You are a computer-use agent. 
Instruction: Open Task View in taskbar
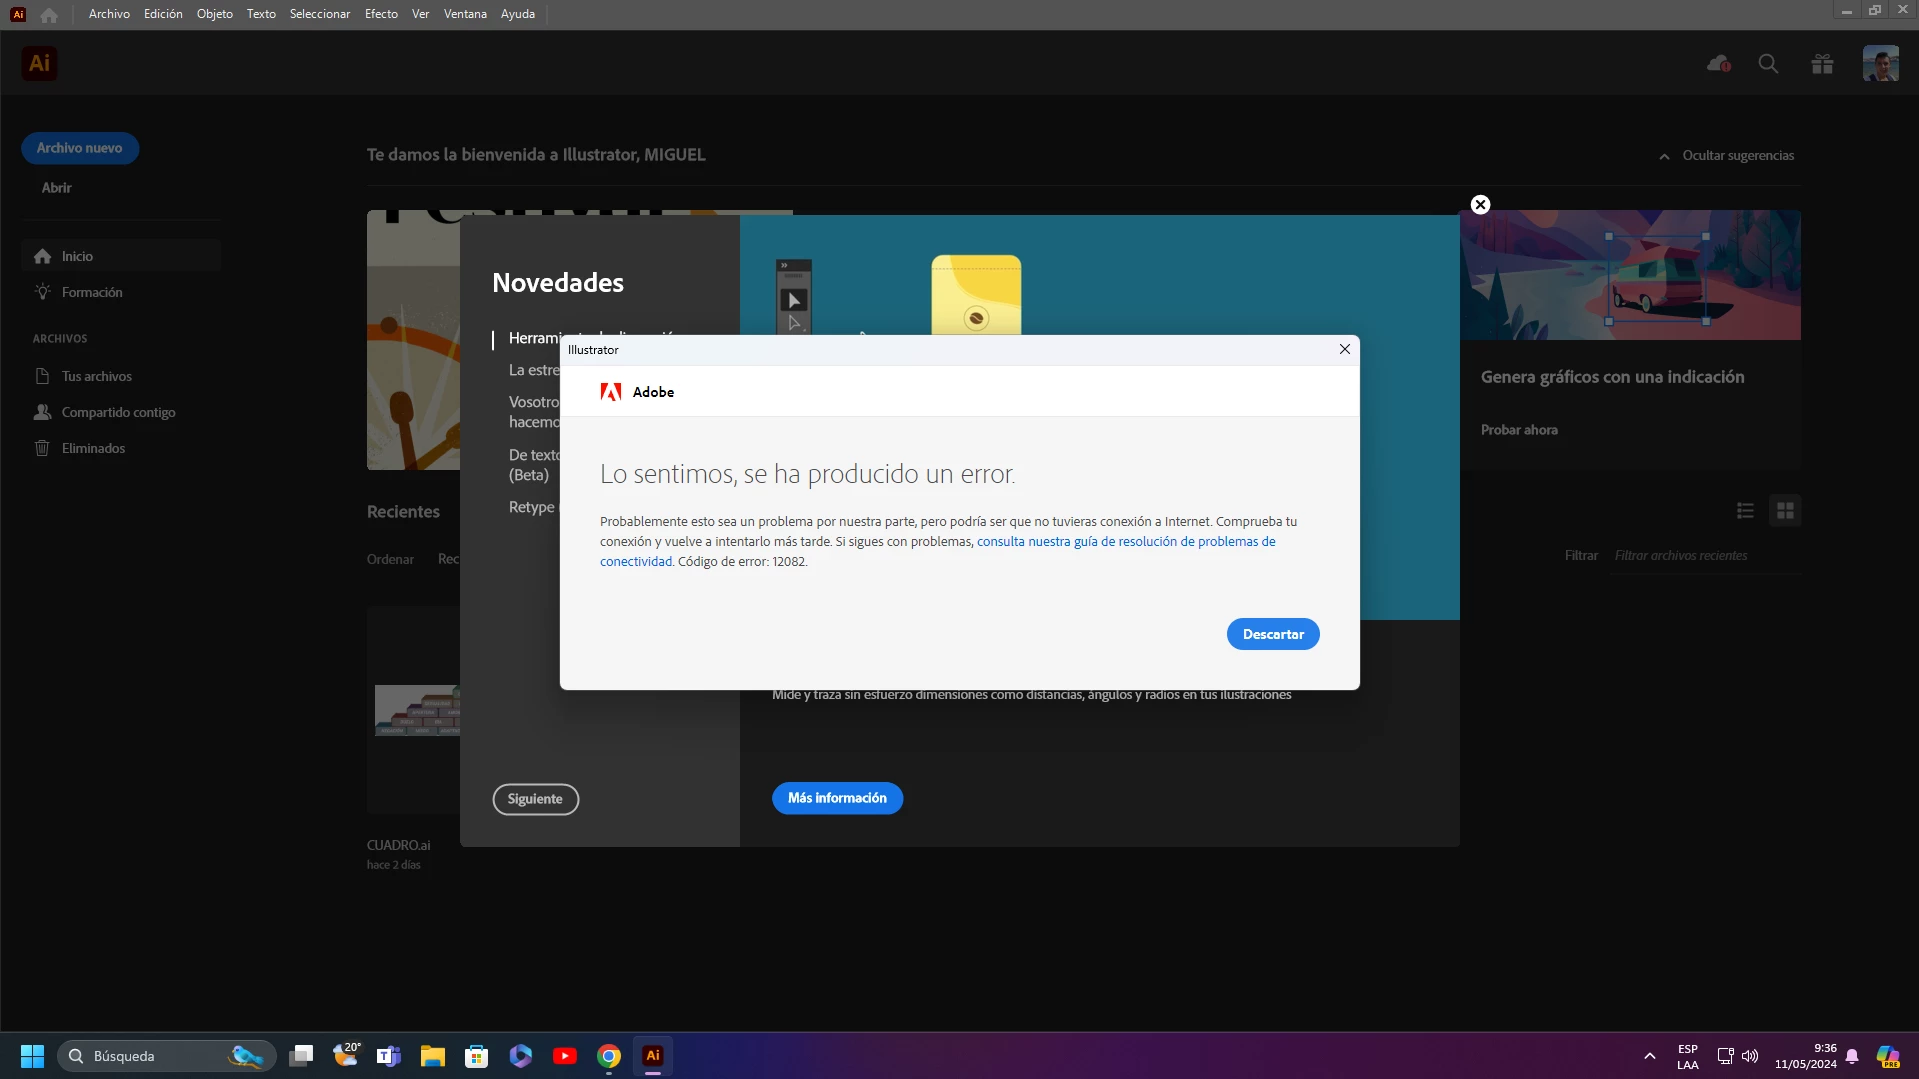point(301,1056)
